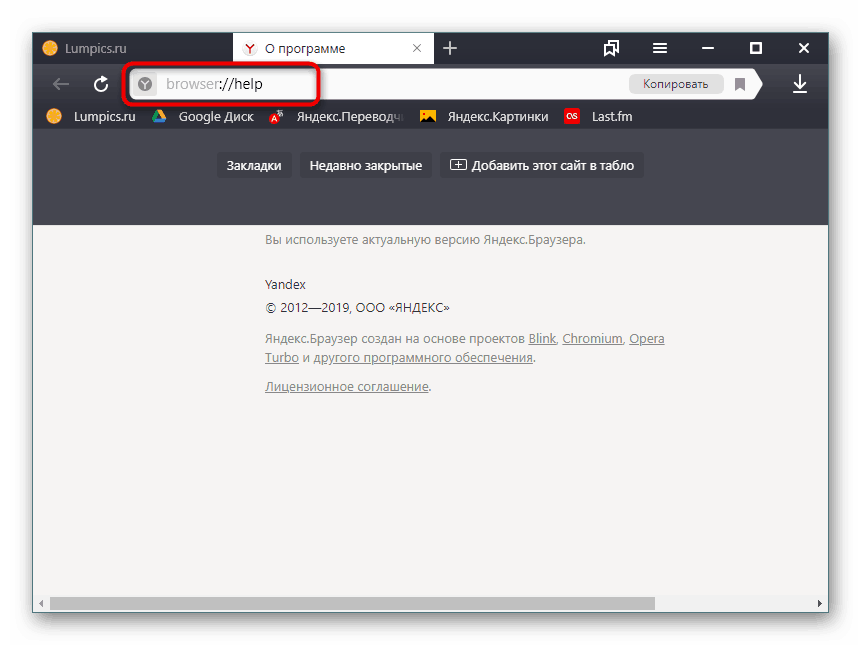Image resolution: width=861 pixels, height=645 pixels.
Task: Open the Лицензионное соглашение link
Action: pos(346,386)
